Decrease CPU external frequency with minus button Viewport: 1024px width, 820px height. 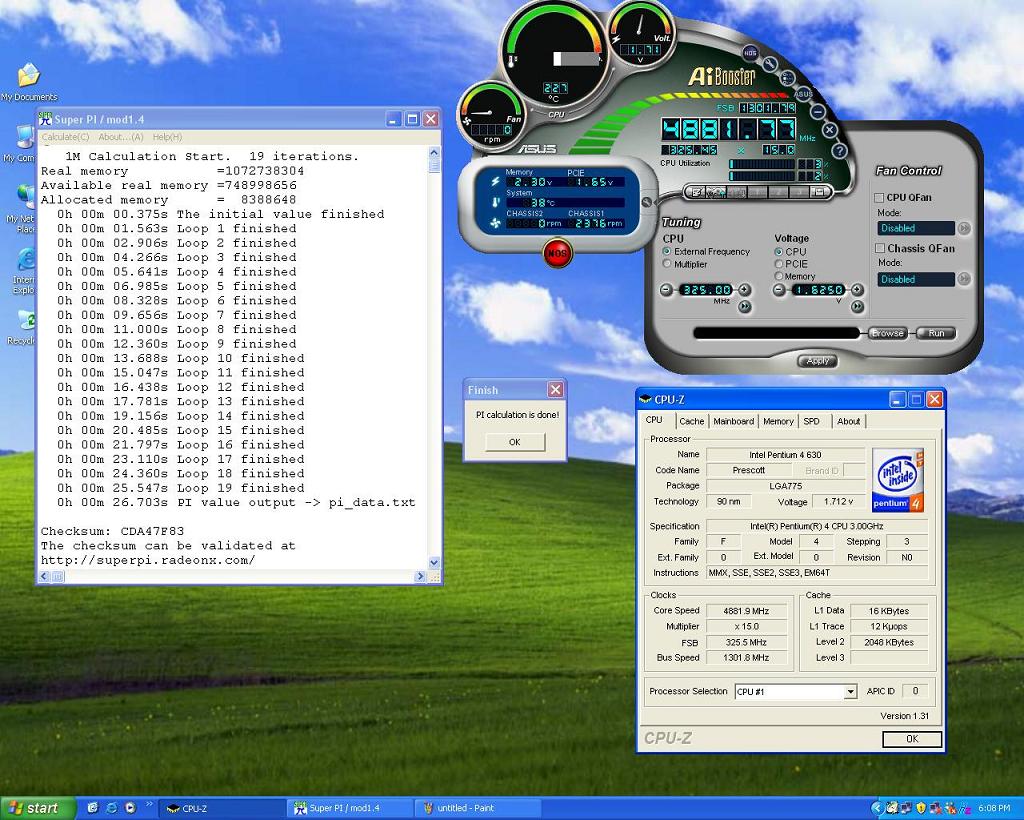click(665, 290)
